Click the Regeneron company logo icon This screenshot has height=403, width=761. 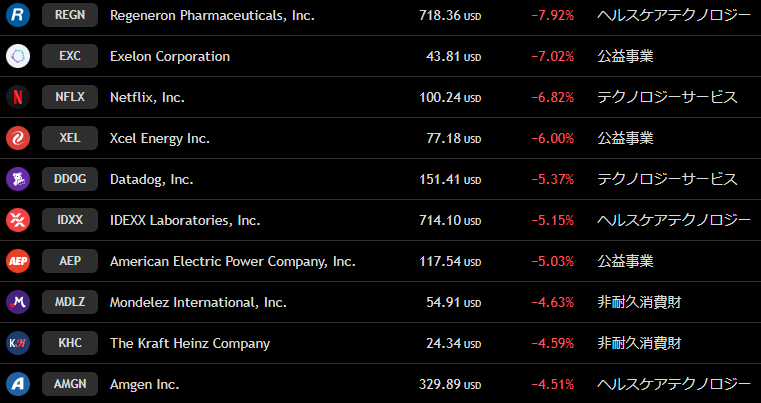18,15
